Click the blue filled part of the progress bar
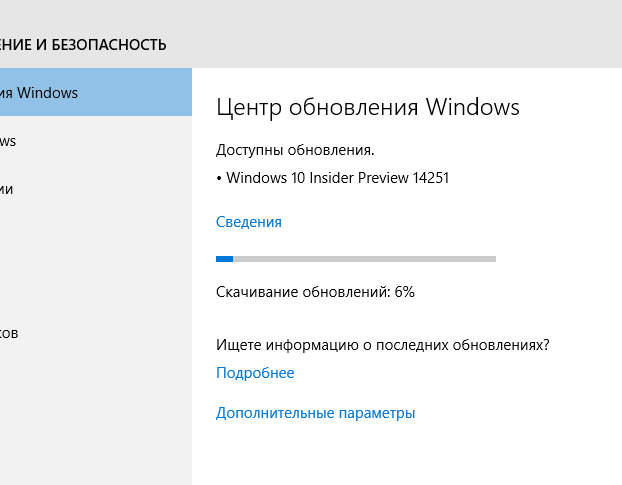Viewport: 622px width, 485px height. click(x=225, y=259)
